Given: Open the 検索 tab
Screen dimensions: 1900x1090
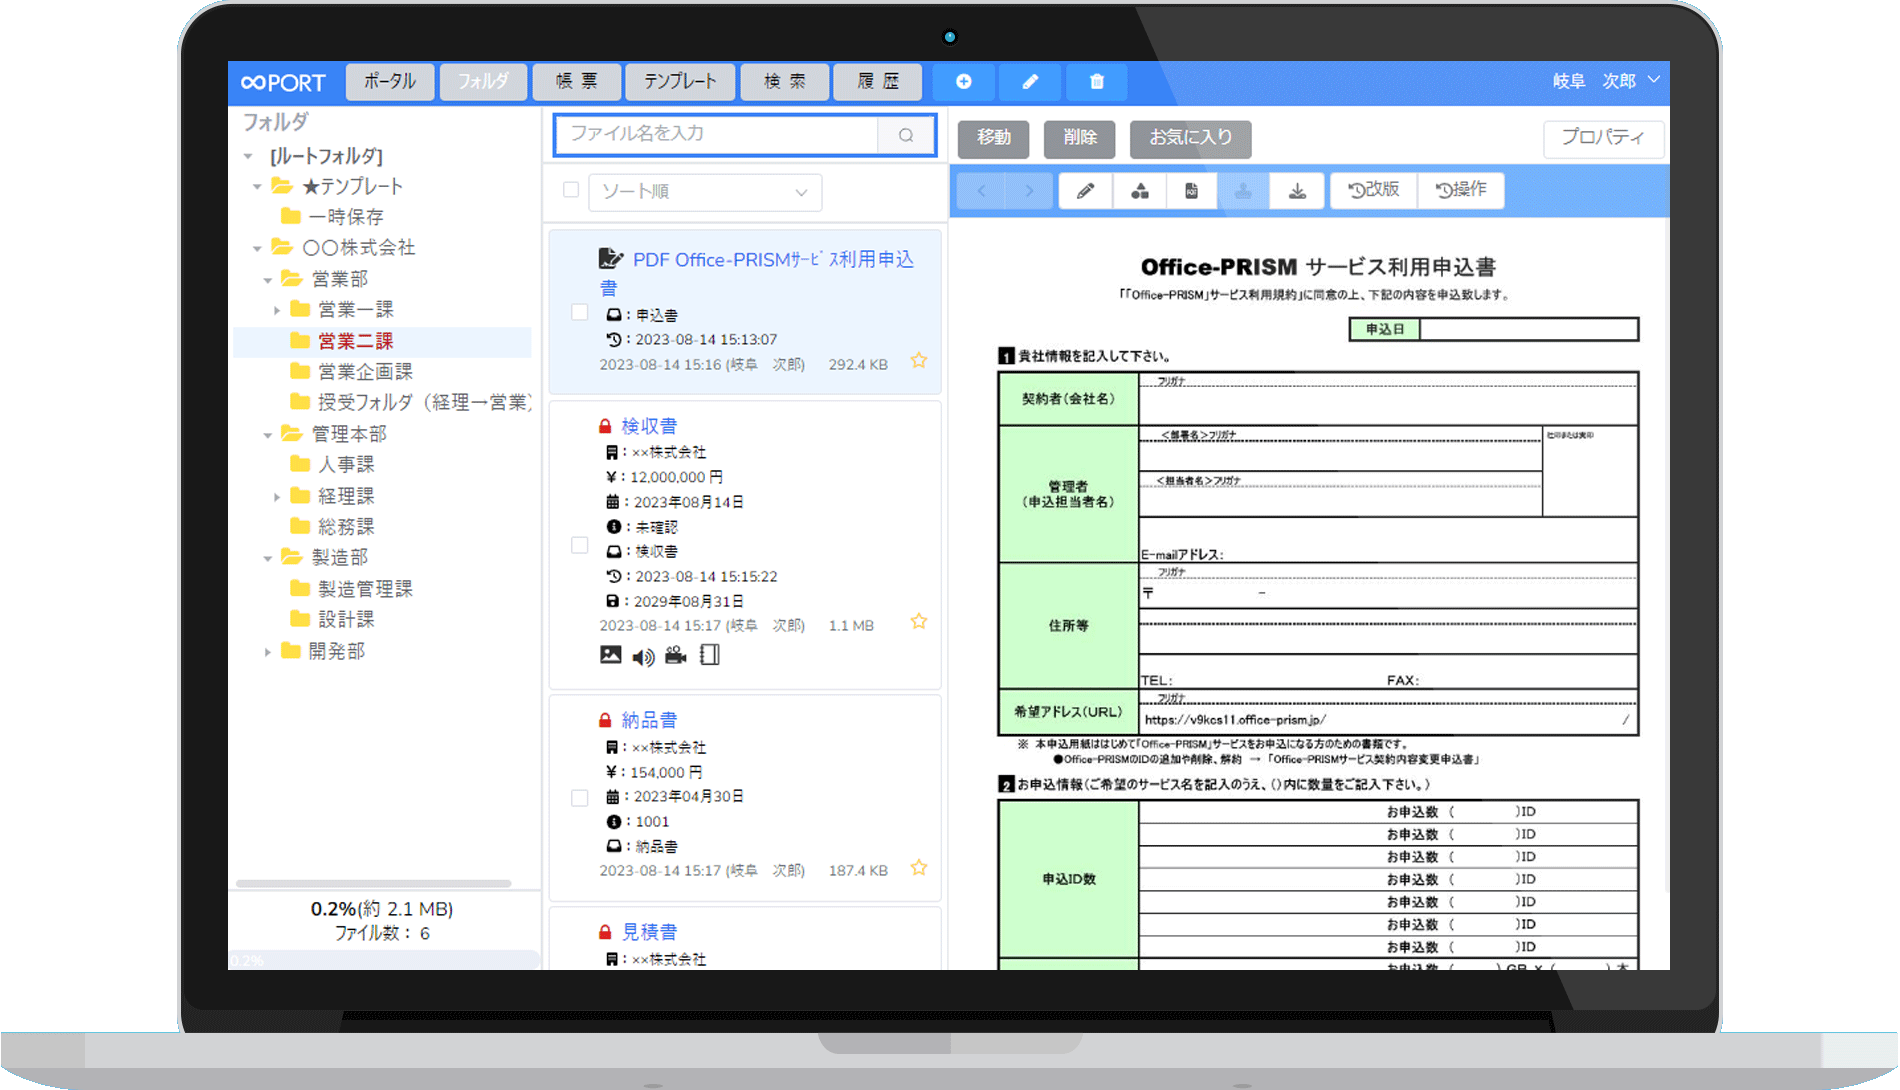Looking at the screenshot, I should [785, 82].
